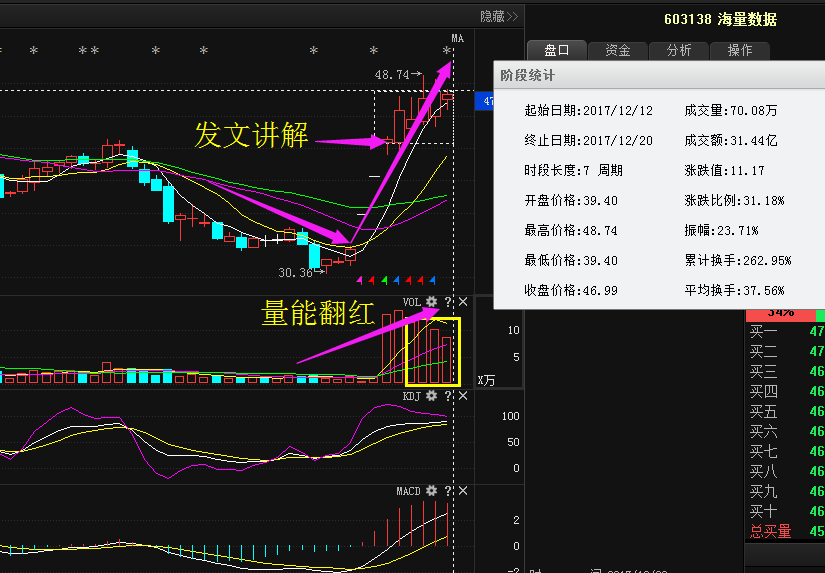Select the 买四 order book row
825x573 pixels.
click(x=786, y=391)
